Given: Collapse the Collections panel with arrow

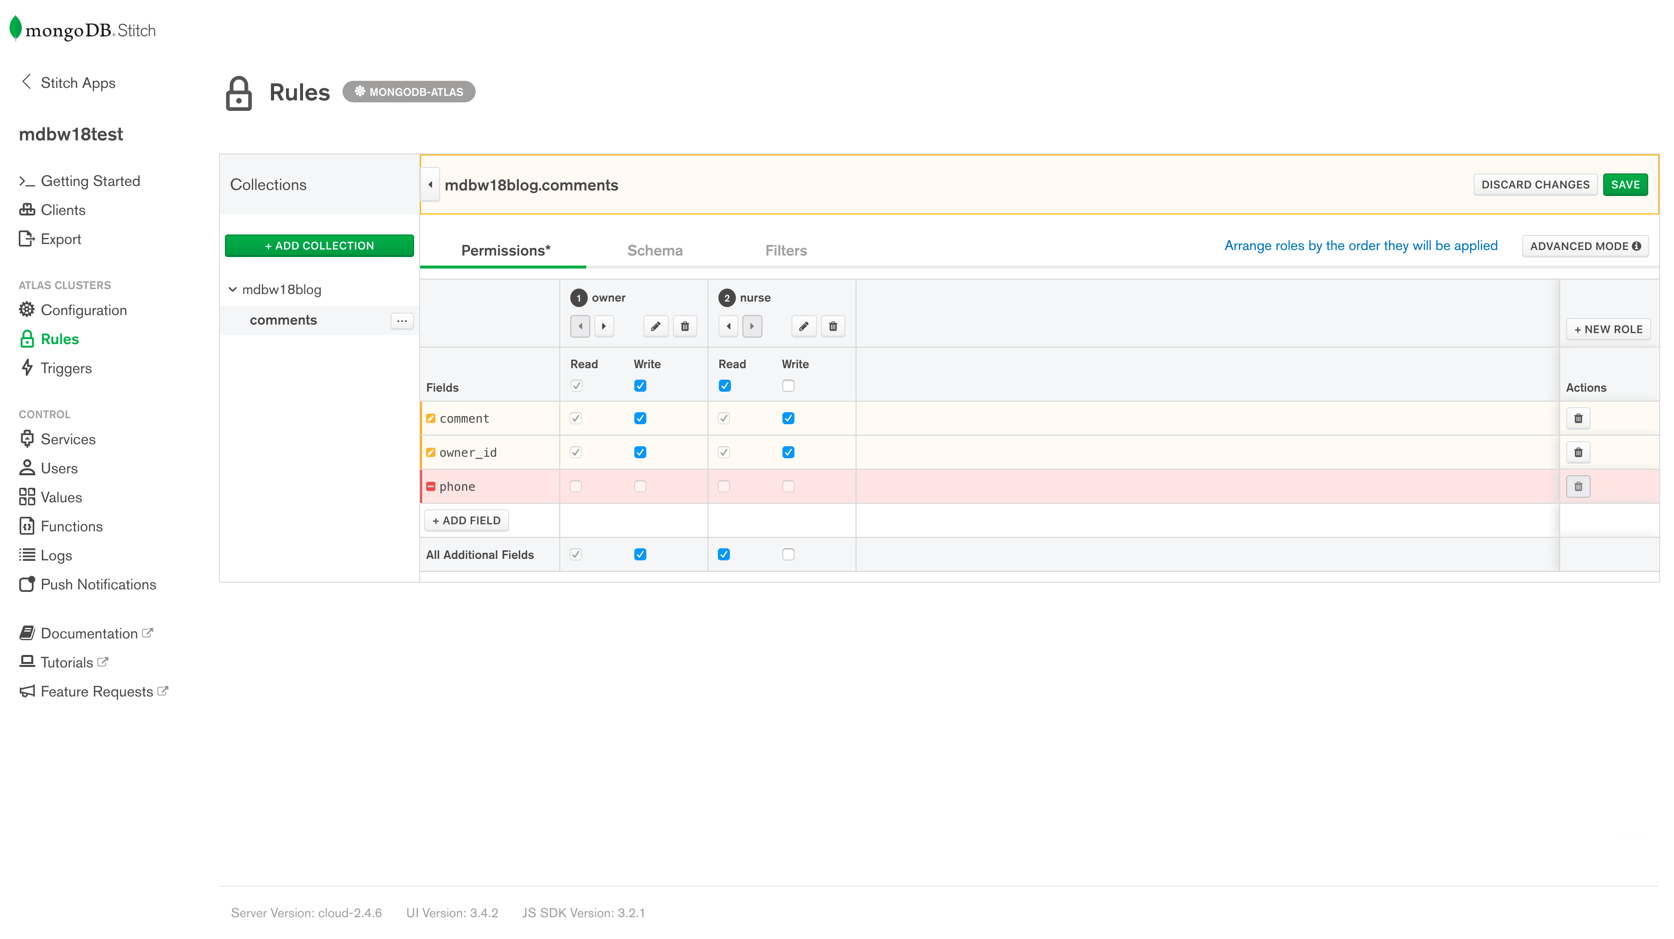Looking at the screenshot, I should [x=430, y=185].
